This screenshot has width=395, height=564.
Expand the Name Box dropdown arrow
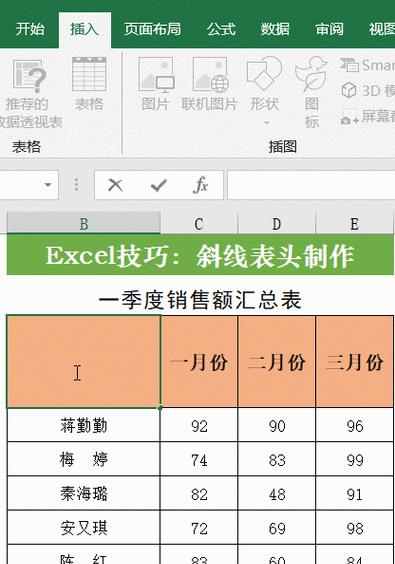[x=47, y=185]
